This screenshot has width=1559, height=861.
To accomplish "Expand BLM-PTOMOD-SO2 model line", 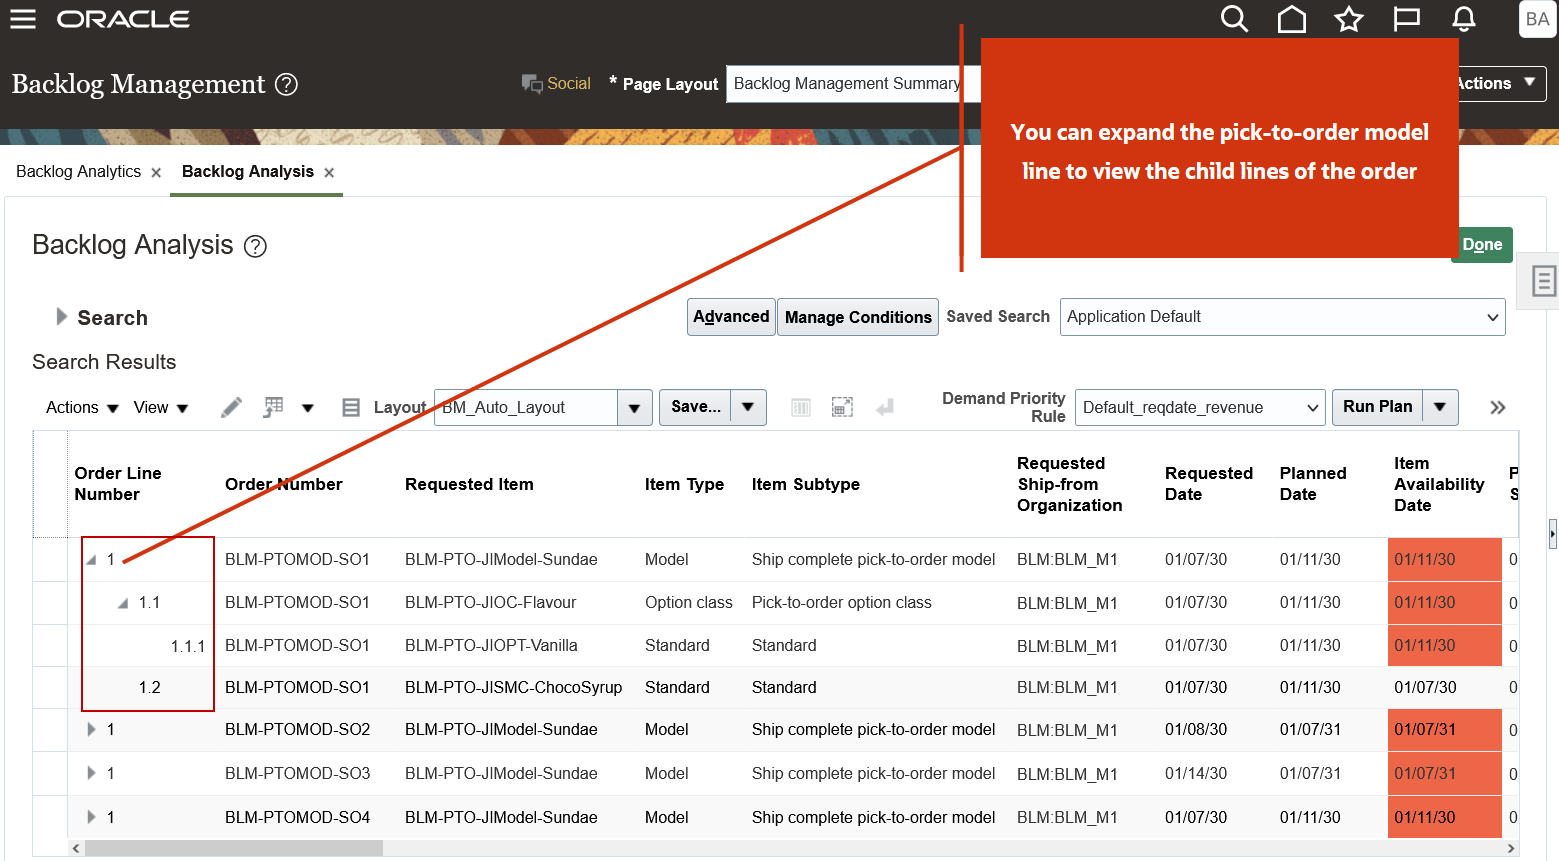I will click(92, 730).
